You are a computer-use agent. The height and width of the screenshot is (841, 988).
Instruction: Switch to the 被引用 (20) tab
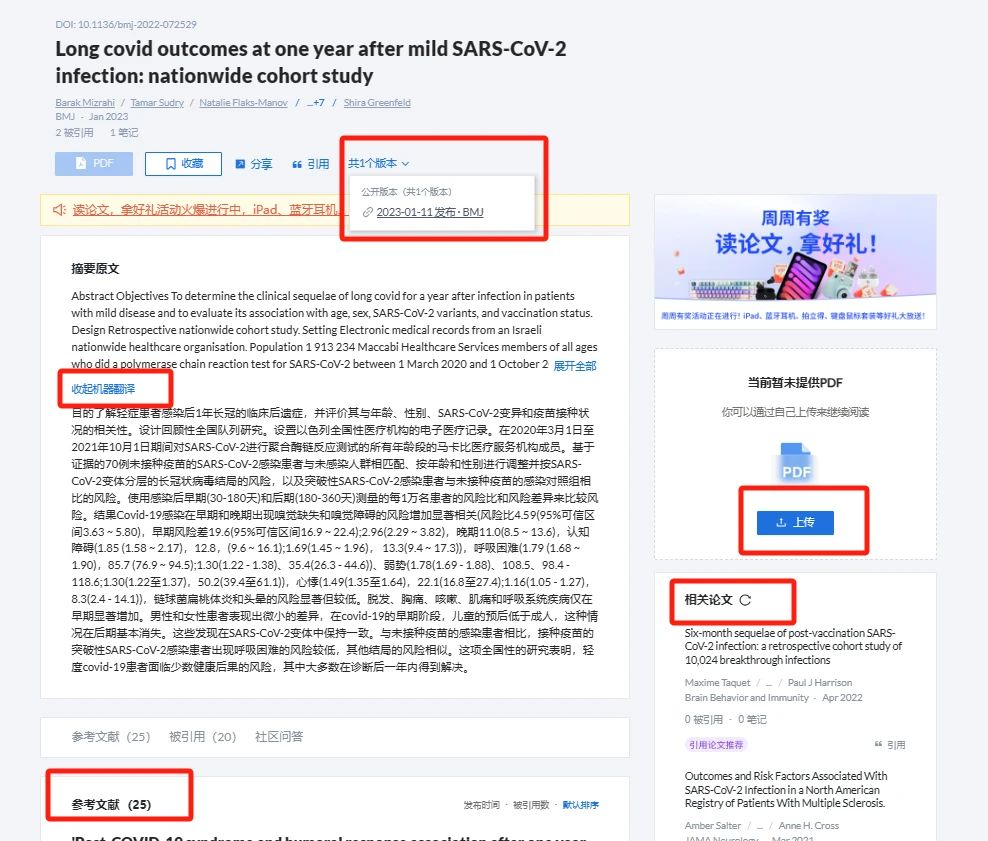202,737
